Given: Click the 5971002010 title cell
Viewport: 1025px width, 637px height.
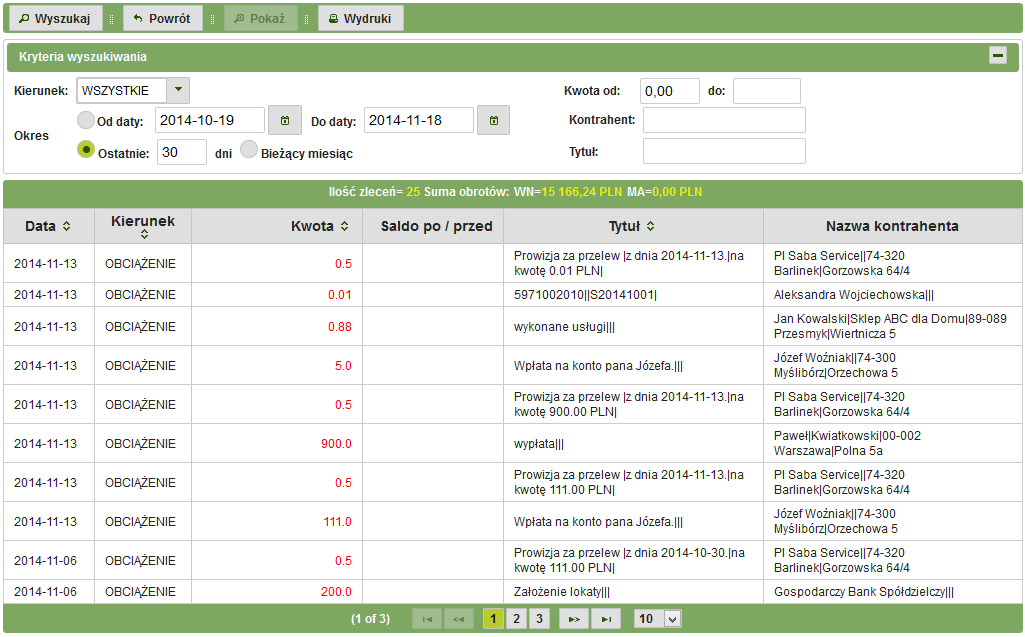Looking at the screenshot, I should coord(633,295).
